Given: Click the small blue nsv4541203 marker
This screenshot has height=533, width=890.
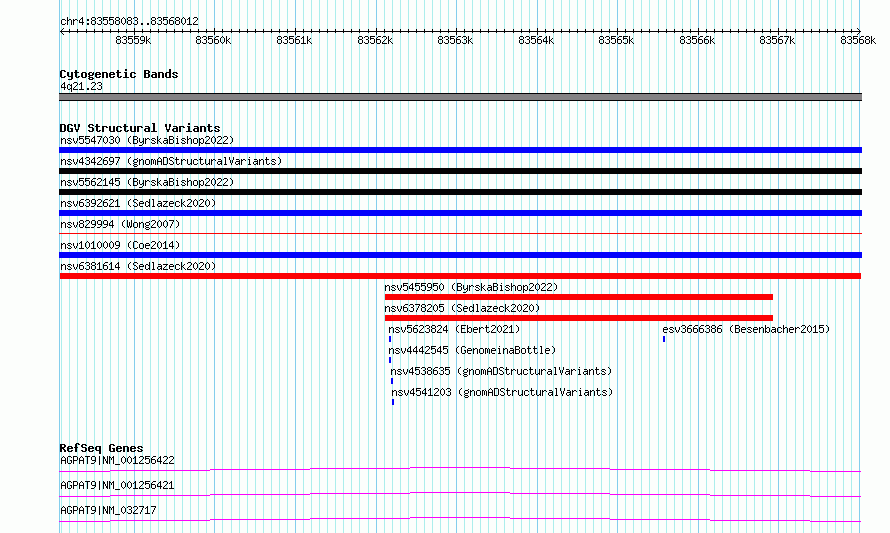Looking at the screenshot, I should pos(393,402).
